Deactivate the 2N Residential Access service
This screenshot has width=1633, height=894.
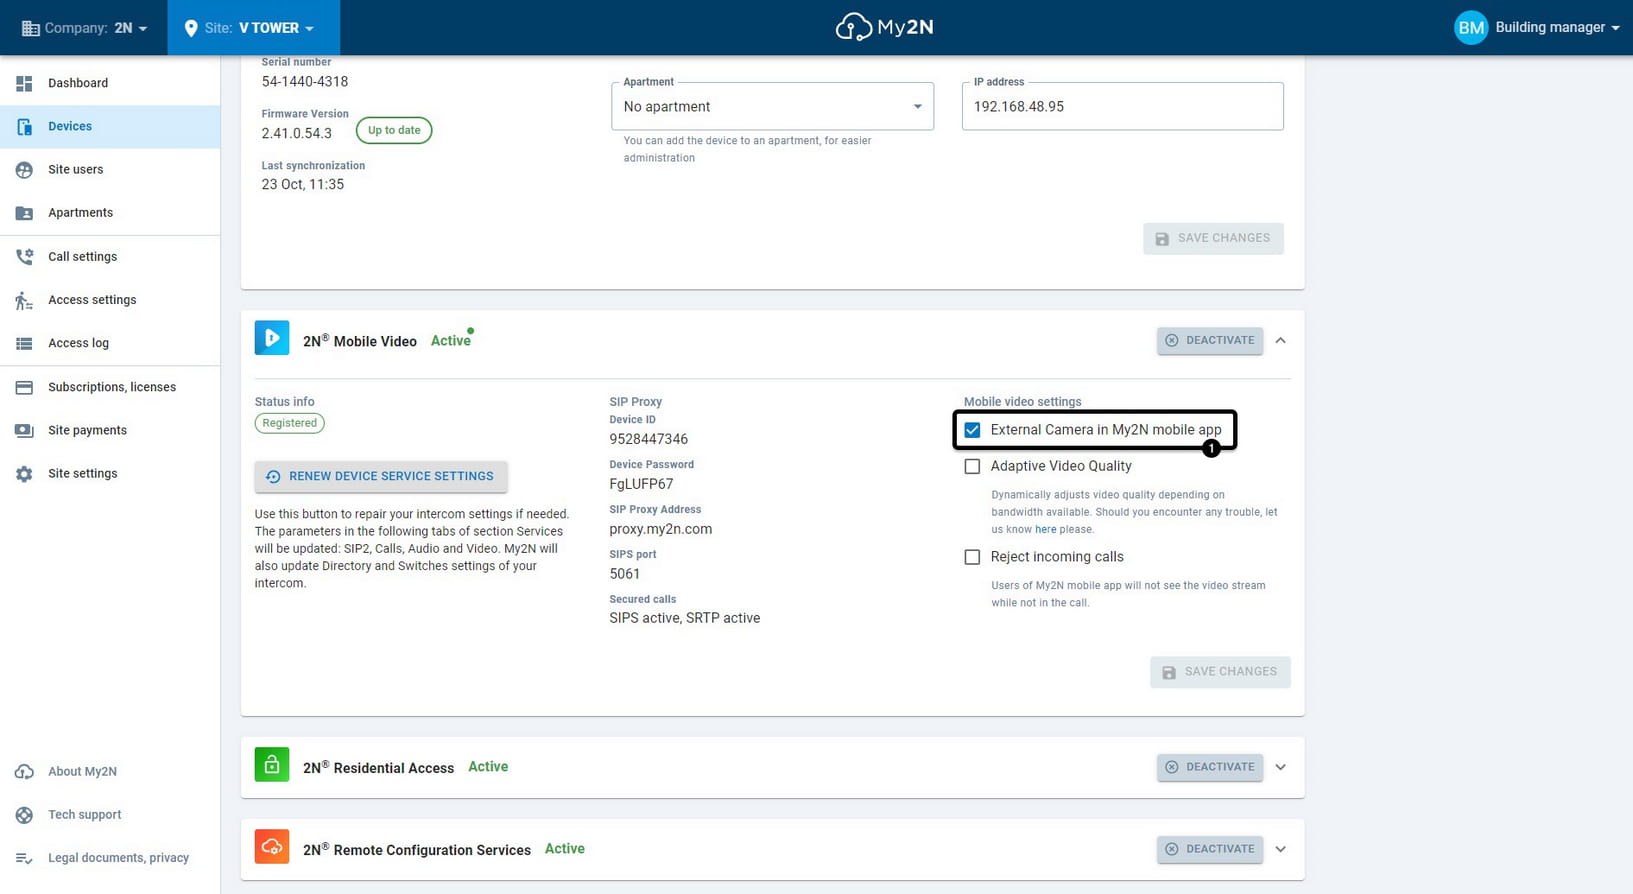pos(1210,767)
